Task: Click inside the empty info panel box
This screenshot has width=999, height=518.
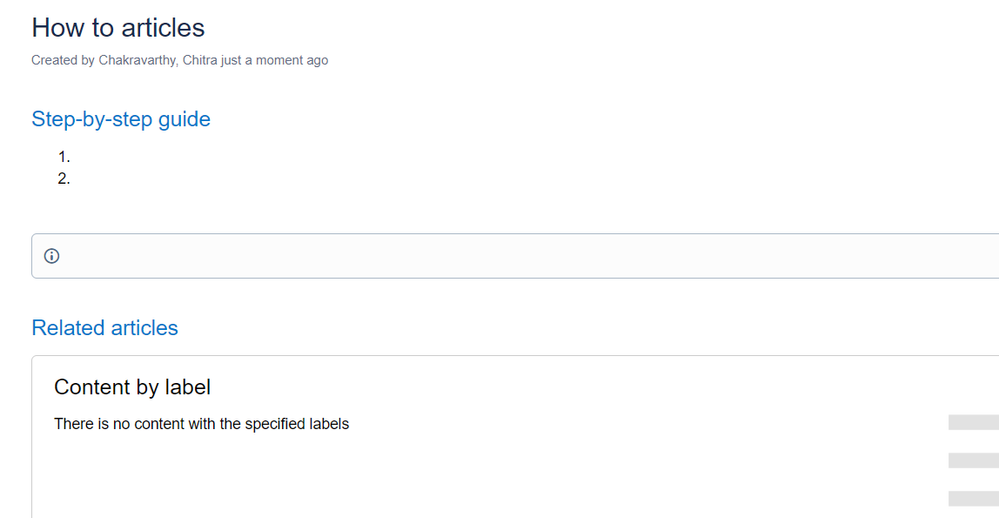Action: click(515, 256)
